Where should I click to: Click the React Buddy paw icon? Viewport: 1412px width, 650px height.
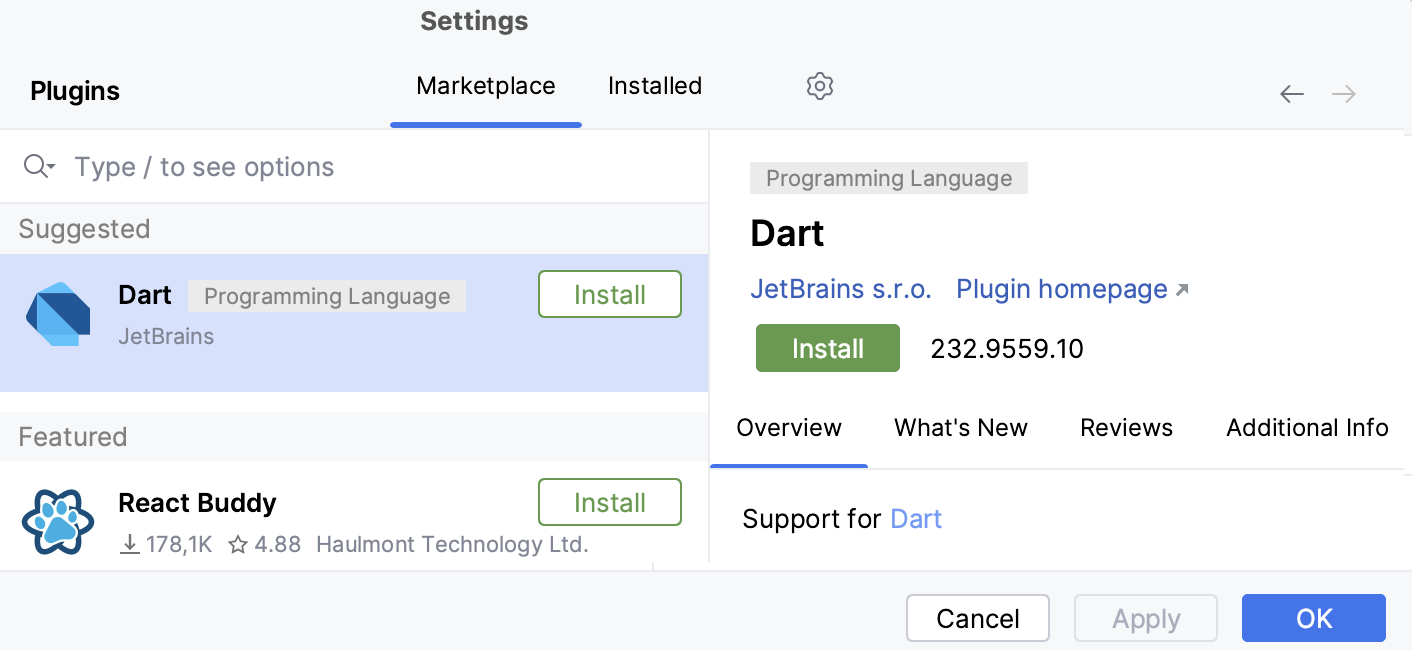tap(58, 521)
